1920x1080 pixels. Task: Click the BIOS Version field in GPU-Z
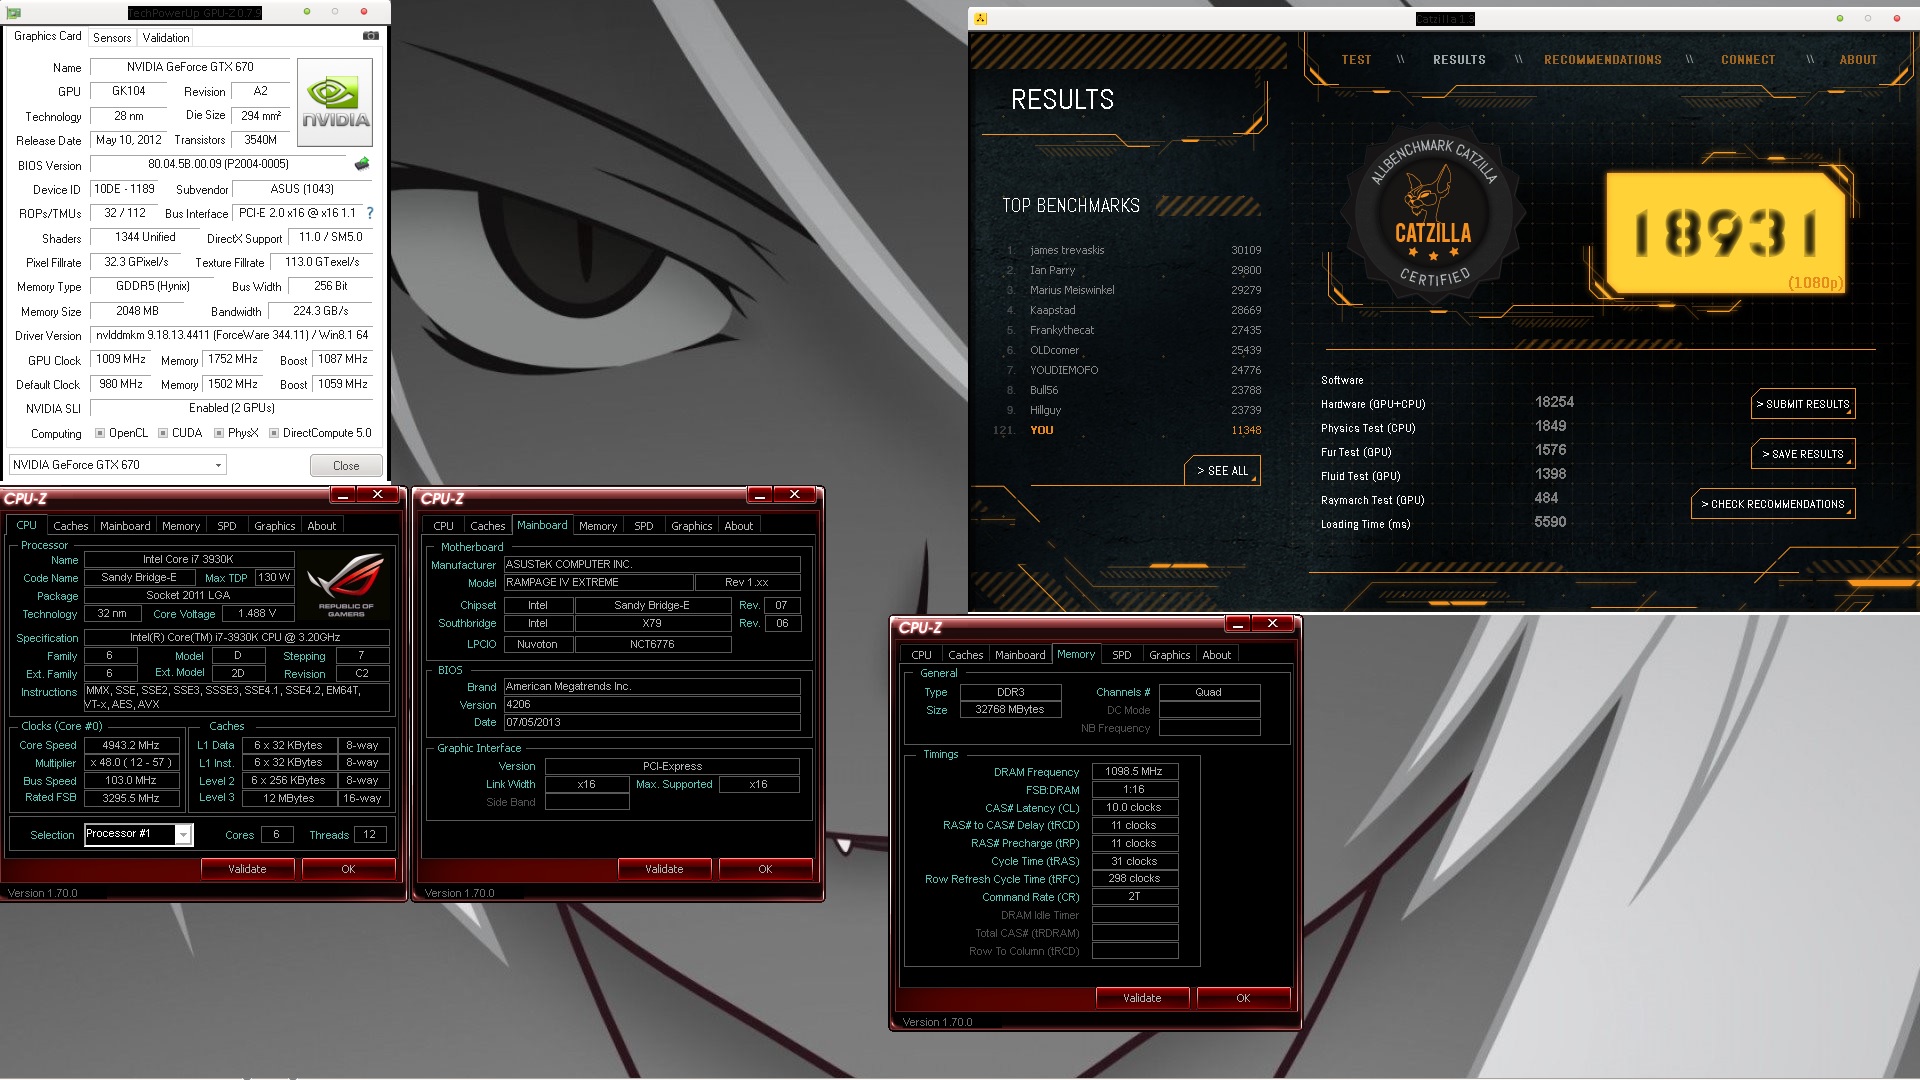pyautogui.click(x=218, y=164)
